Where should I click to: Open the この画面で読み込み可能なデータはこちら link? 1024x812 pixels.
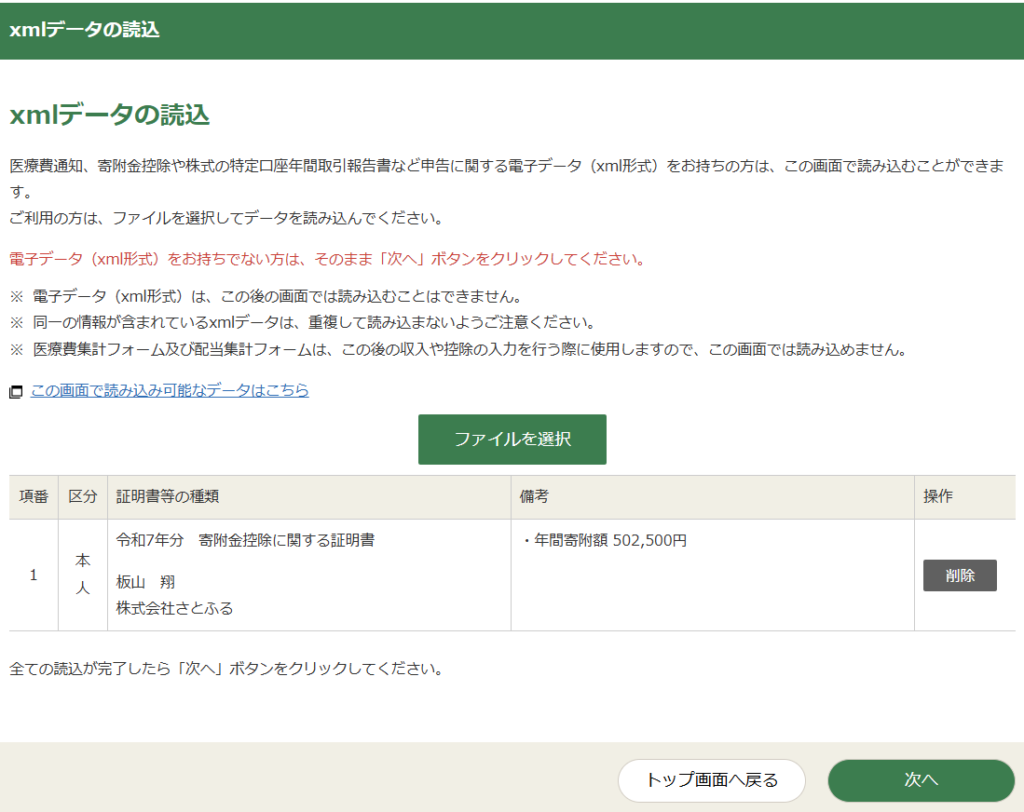169,390
